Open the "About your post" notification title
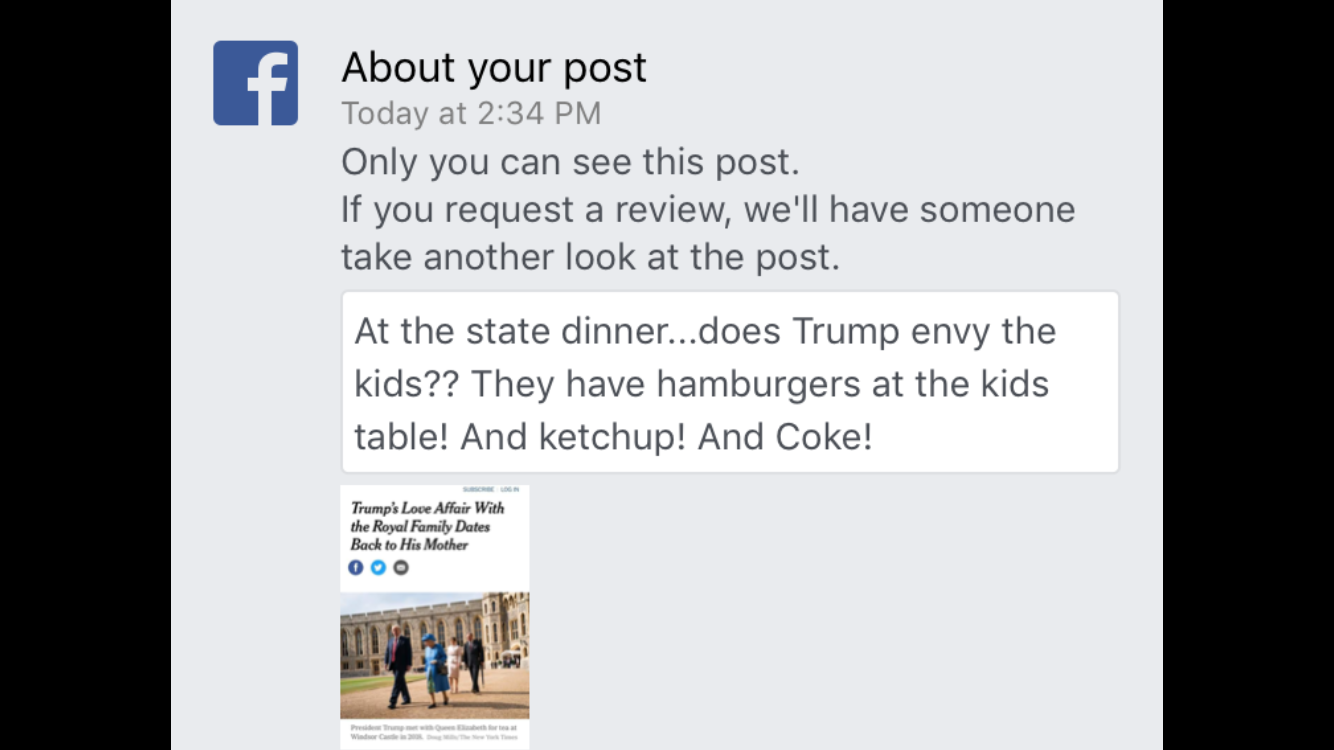The height and width of the screenshot is (750, 1334). pyautogui.click(x=494, y=68)
